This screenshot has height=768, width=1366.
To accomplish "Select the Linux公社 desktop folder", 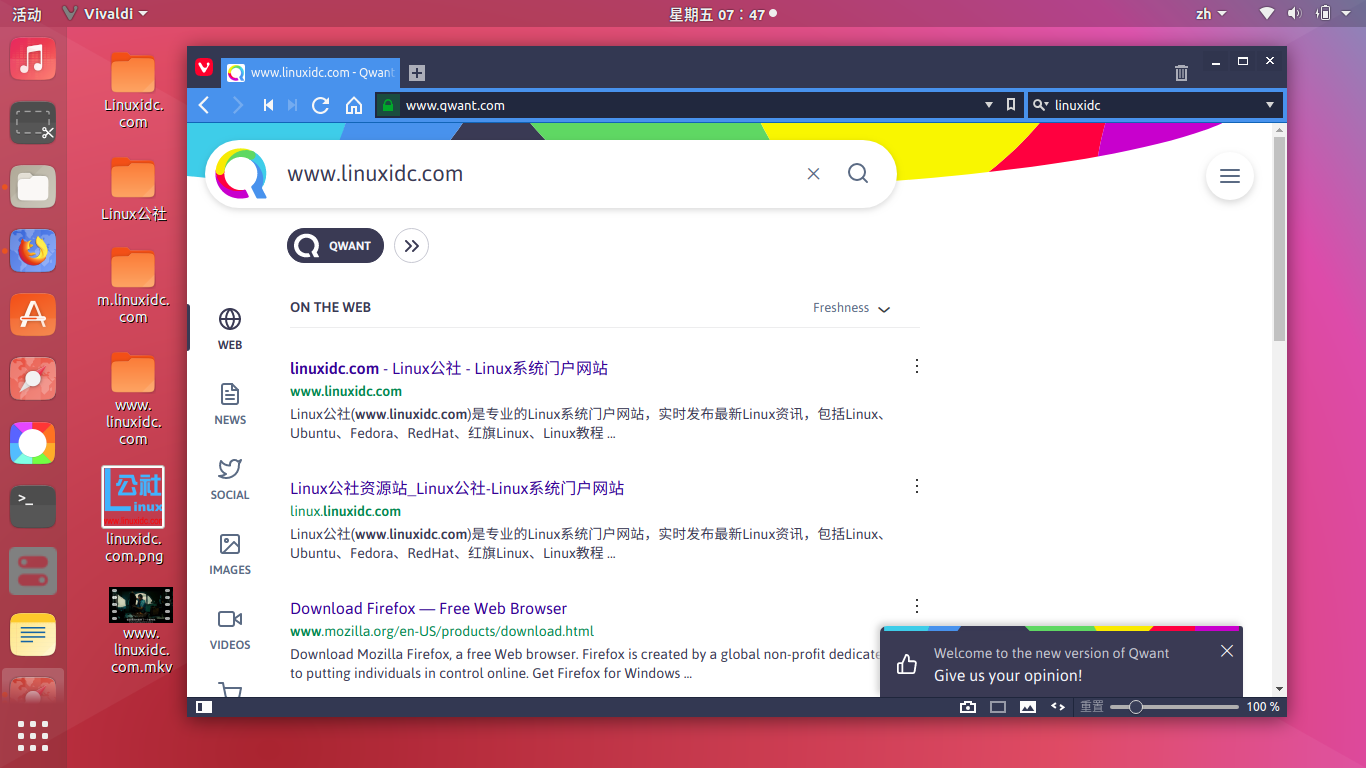I will coord(134,189).
